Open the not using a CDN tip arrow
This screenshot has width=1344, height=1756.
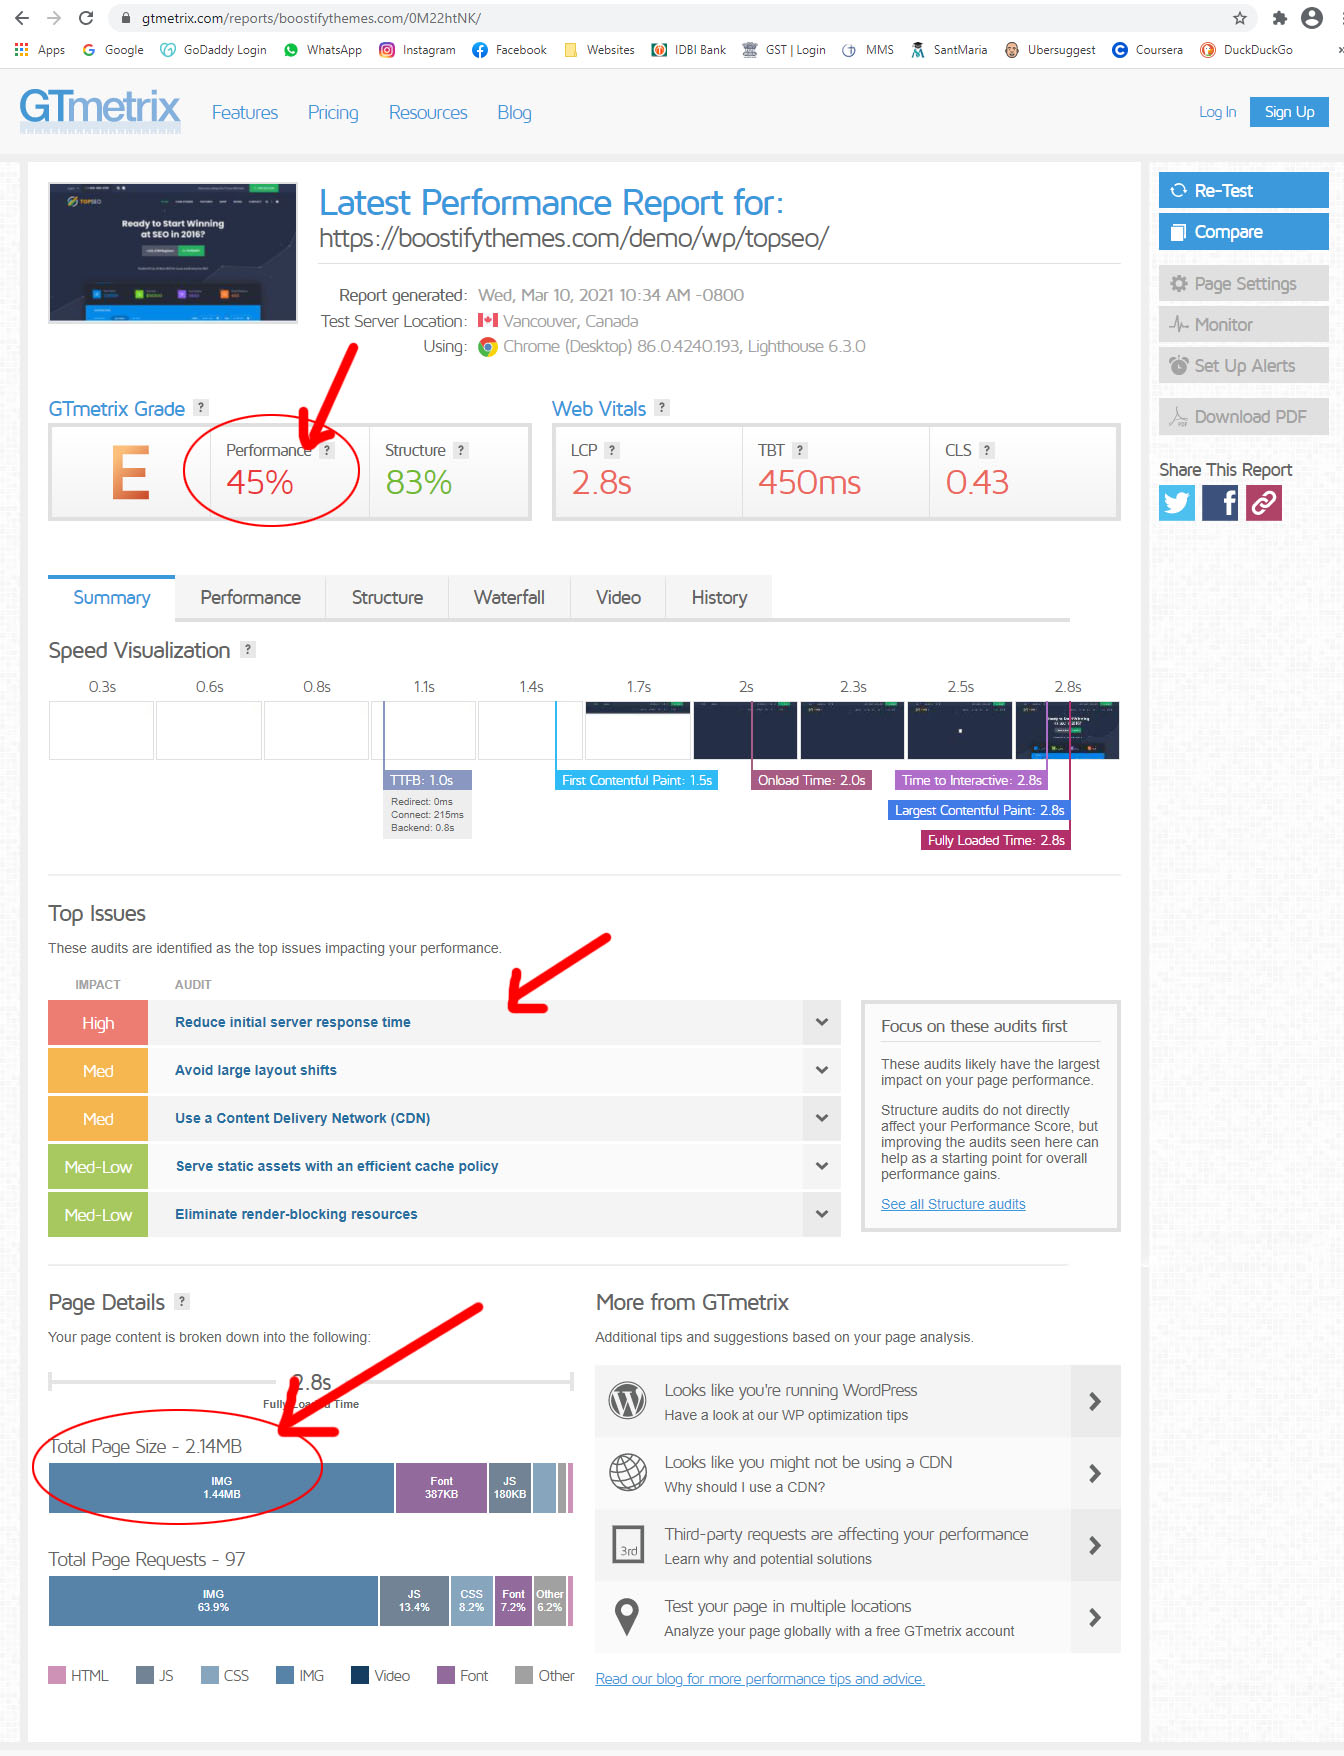point(1095,1473)
